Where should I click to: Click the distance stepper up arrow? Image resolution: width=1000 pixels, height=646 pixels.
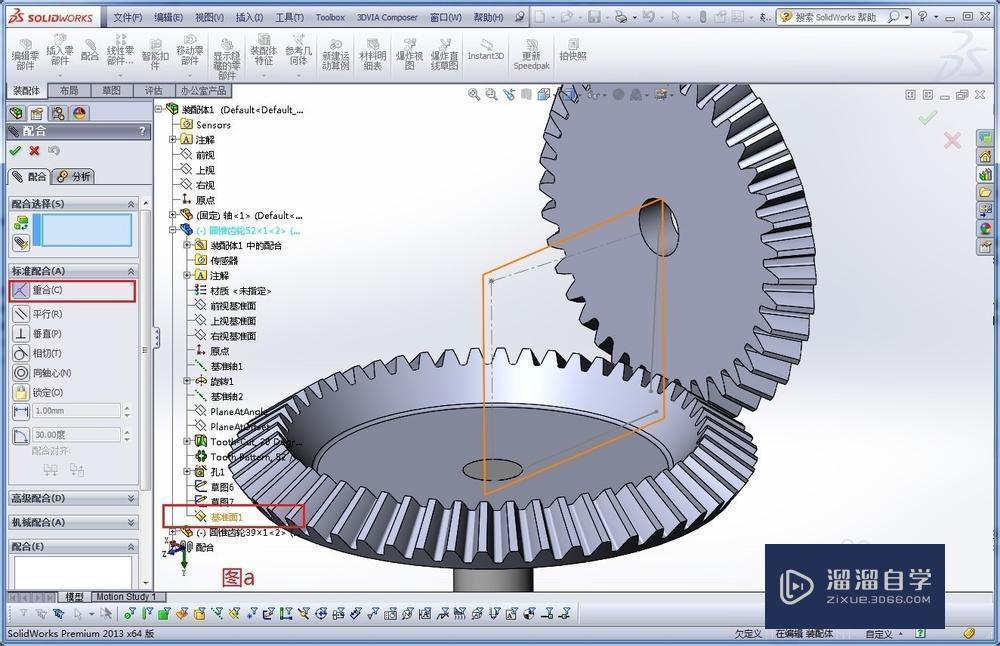pyautogui.click(x=127, y=407)
